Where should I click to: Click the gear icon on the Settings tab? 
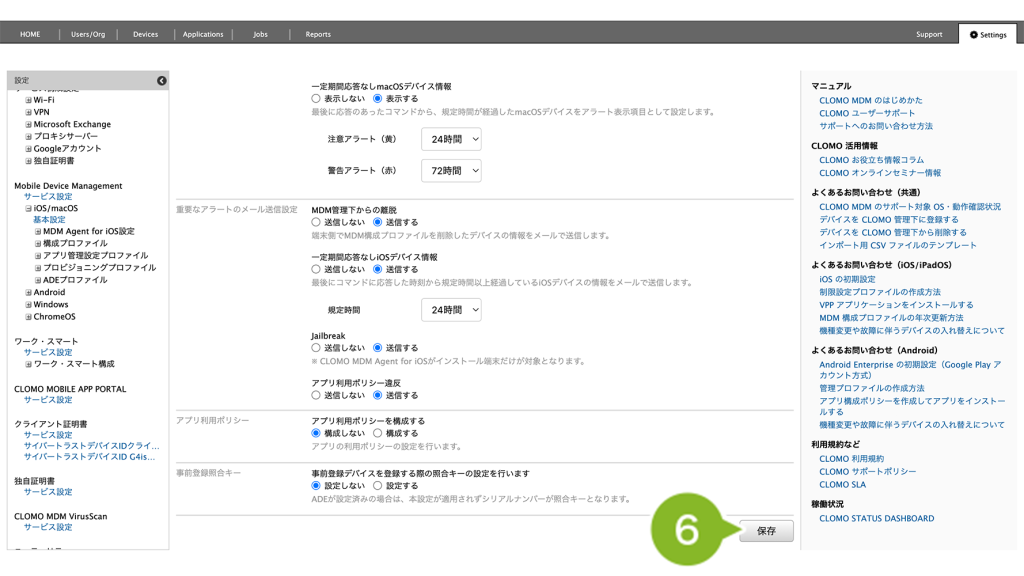click(x=974, y=34)
